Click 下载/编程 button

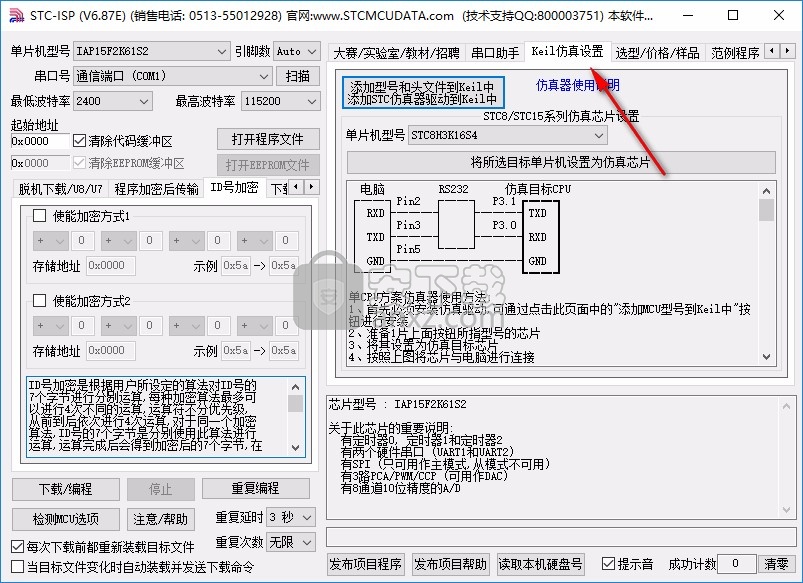(66, 489)
